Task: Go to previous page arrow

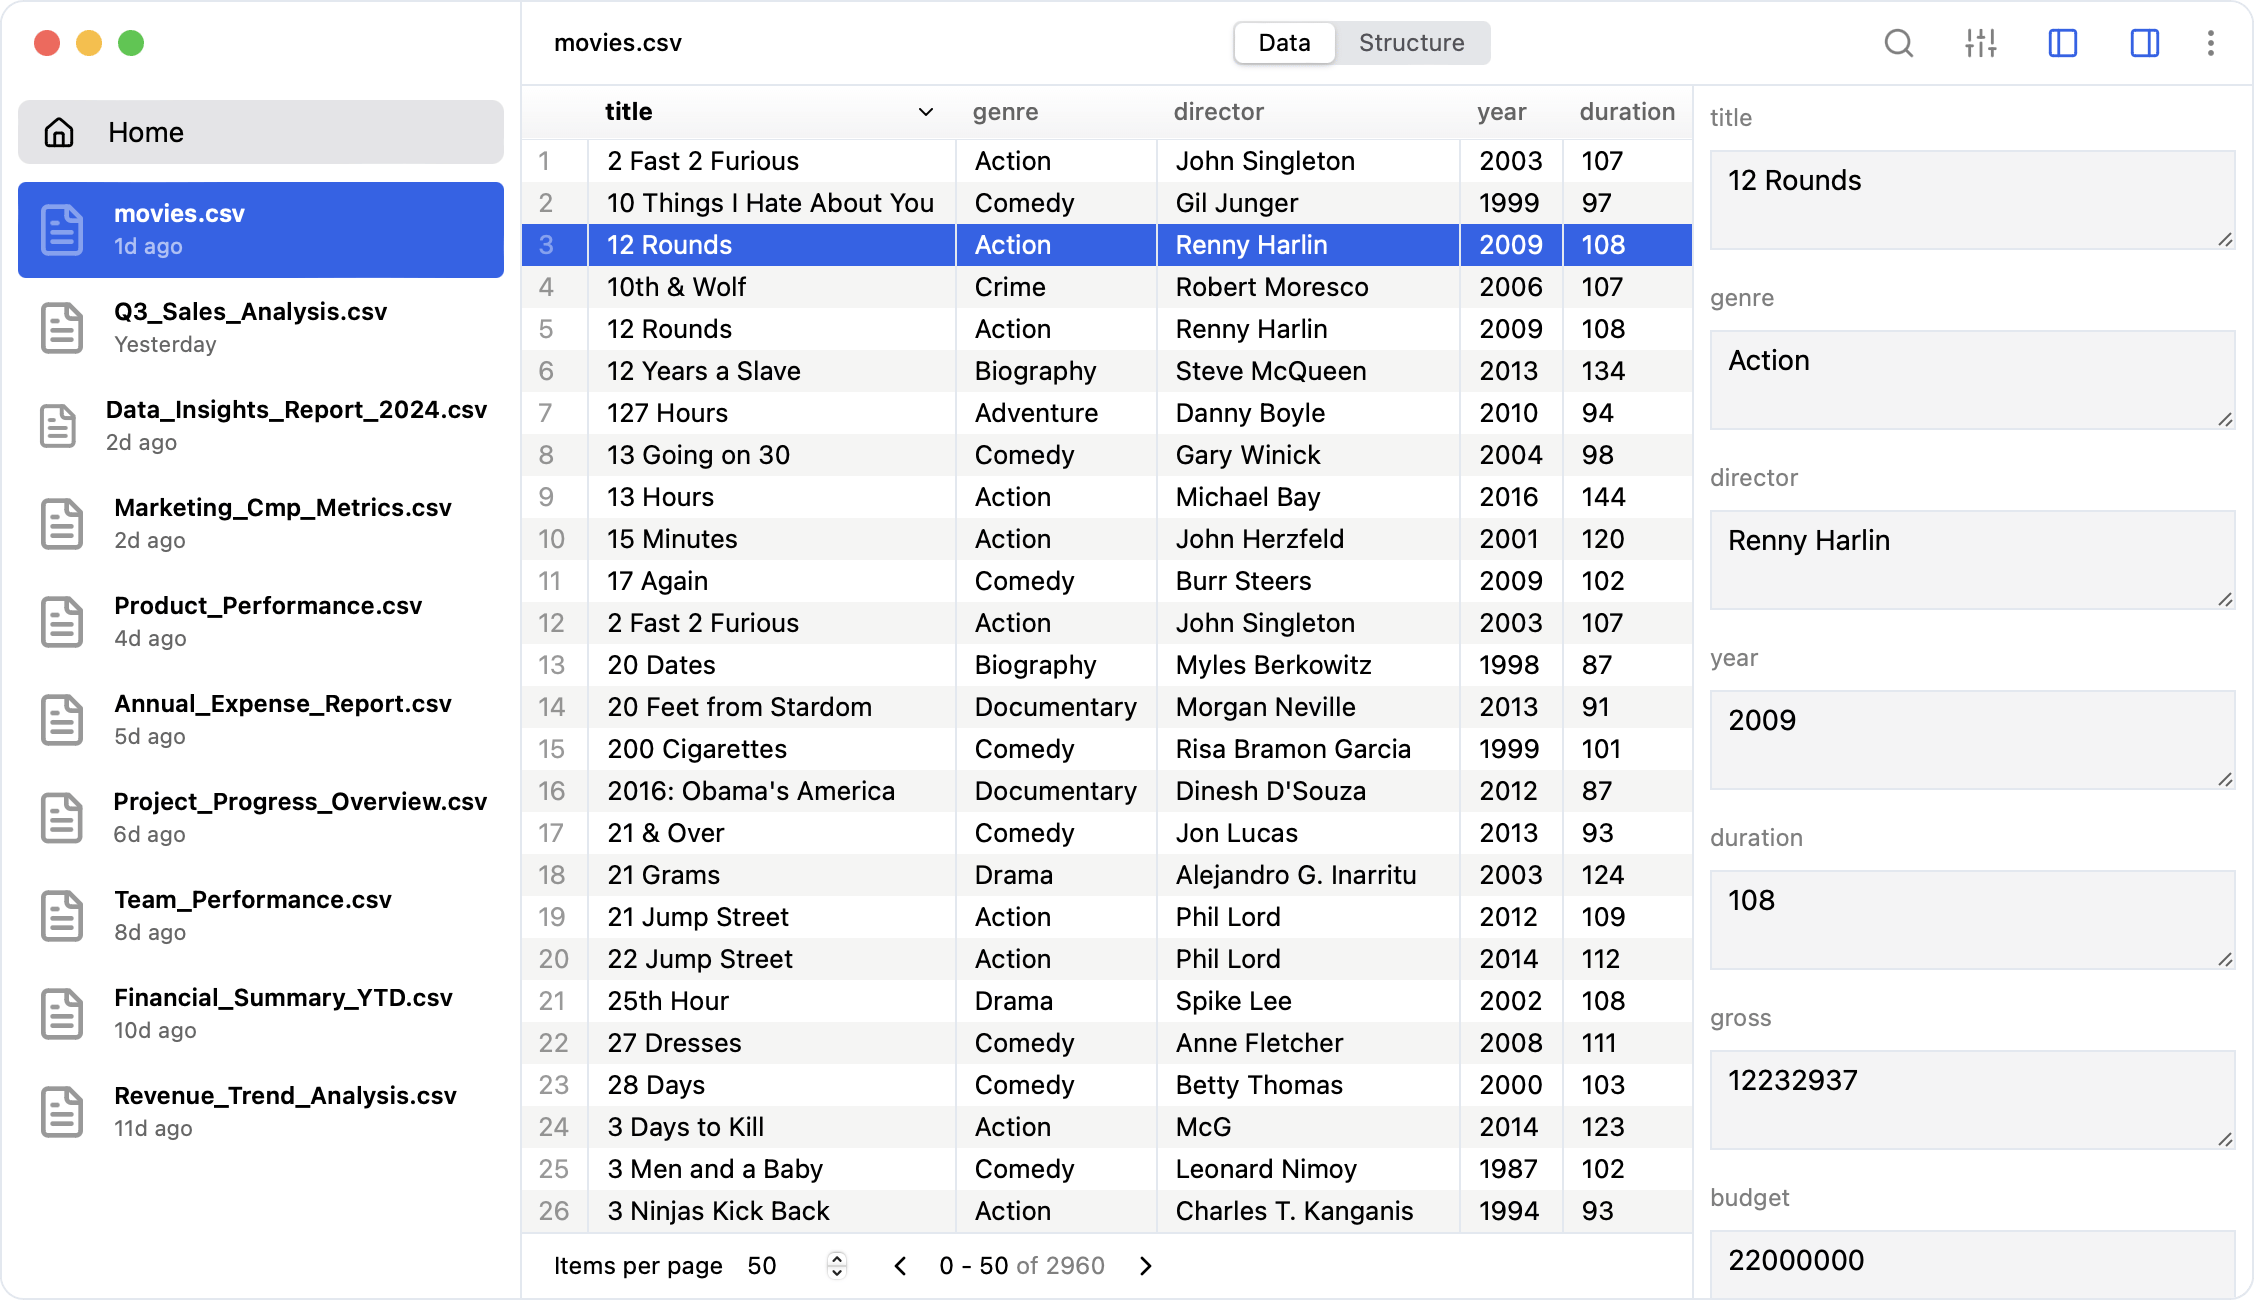Action: (900, 1266)
